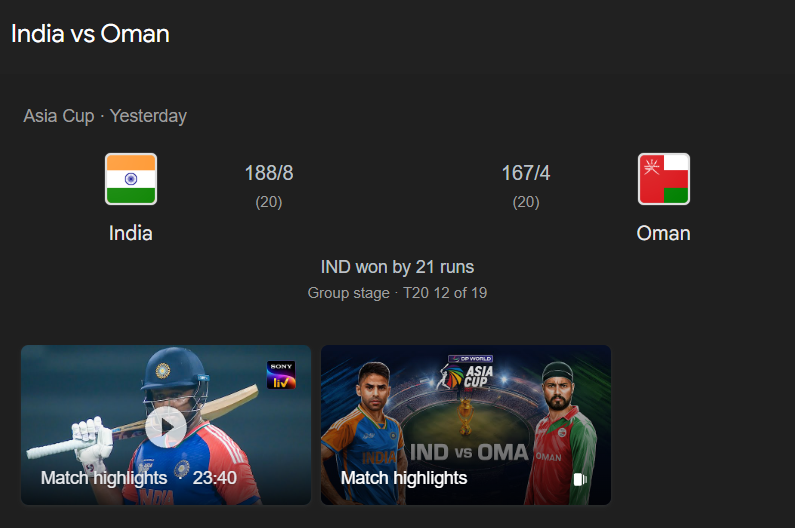The width and height of the screenshot is (795, 528).
Task: Click the story stack icon on second card
Action: point(580,479)
